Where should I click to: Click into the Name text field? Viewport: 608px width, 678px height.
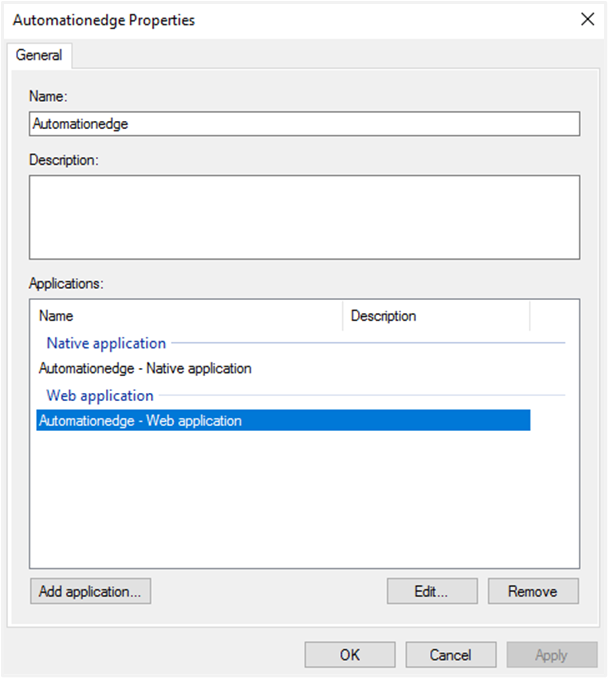point(304,124)
